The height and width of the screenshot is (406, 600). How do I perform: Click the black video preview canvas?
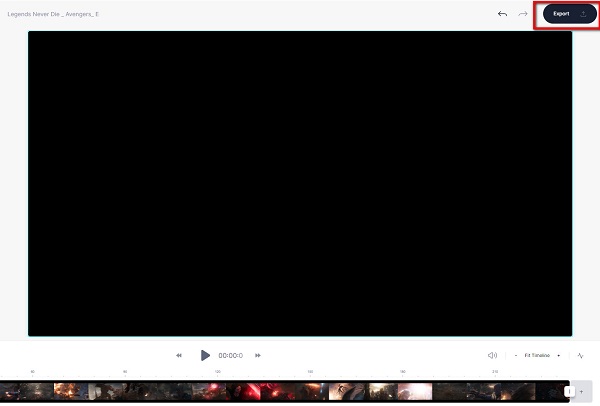pos(300,184)
